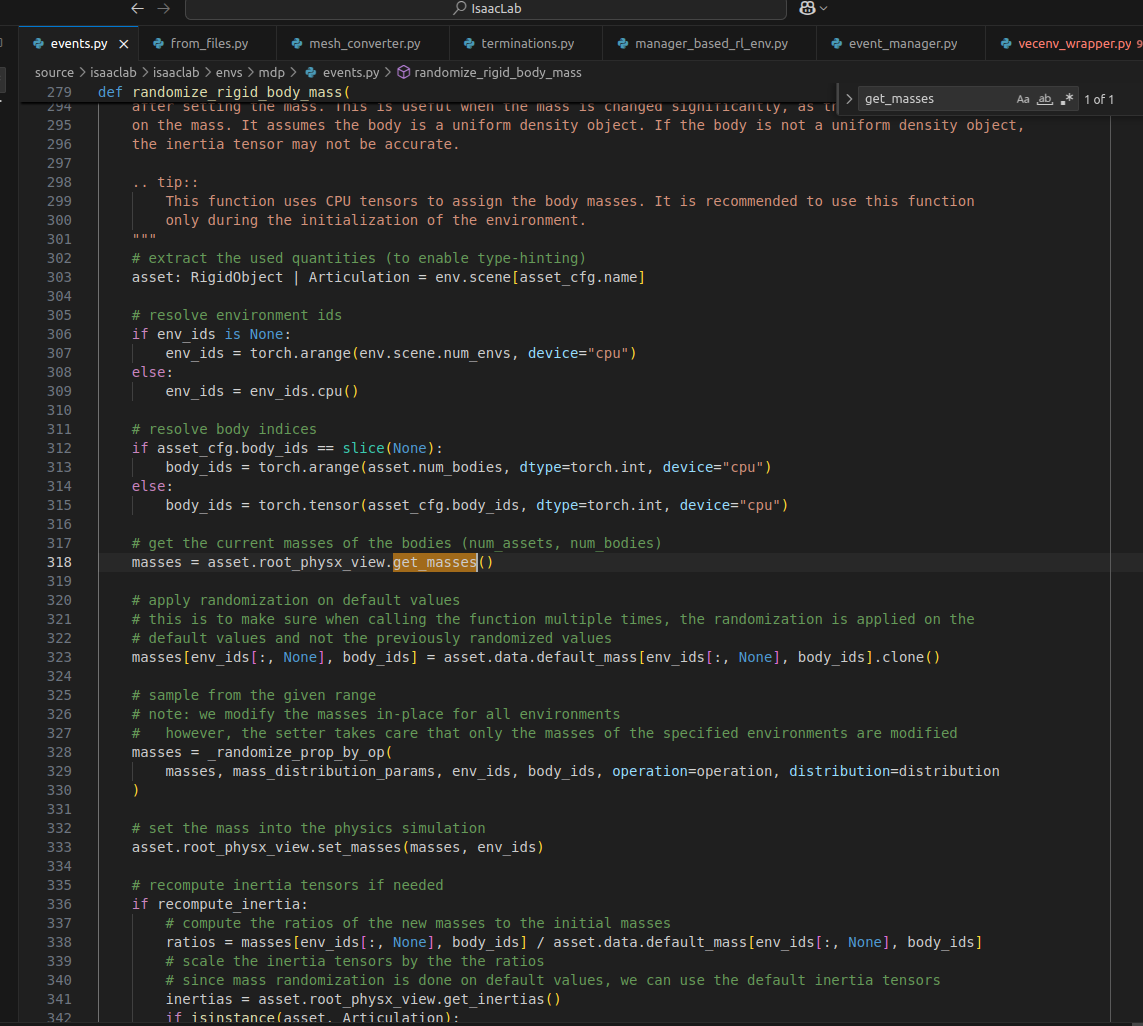
Task: Click line number 303 in gutter
Action: [59, 277]
